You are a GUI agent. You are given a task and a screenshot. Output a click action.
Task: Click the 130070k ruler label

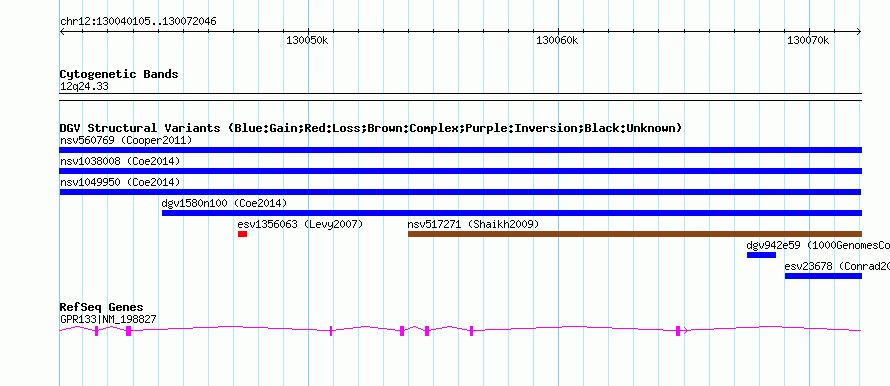[808, 40]
